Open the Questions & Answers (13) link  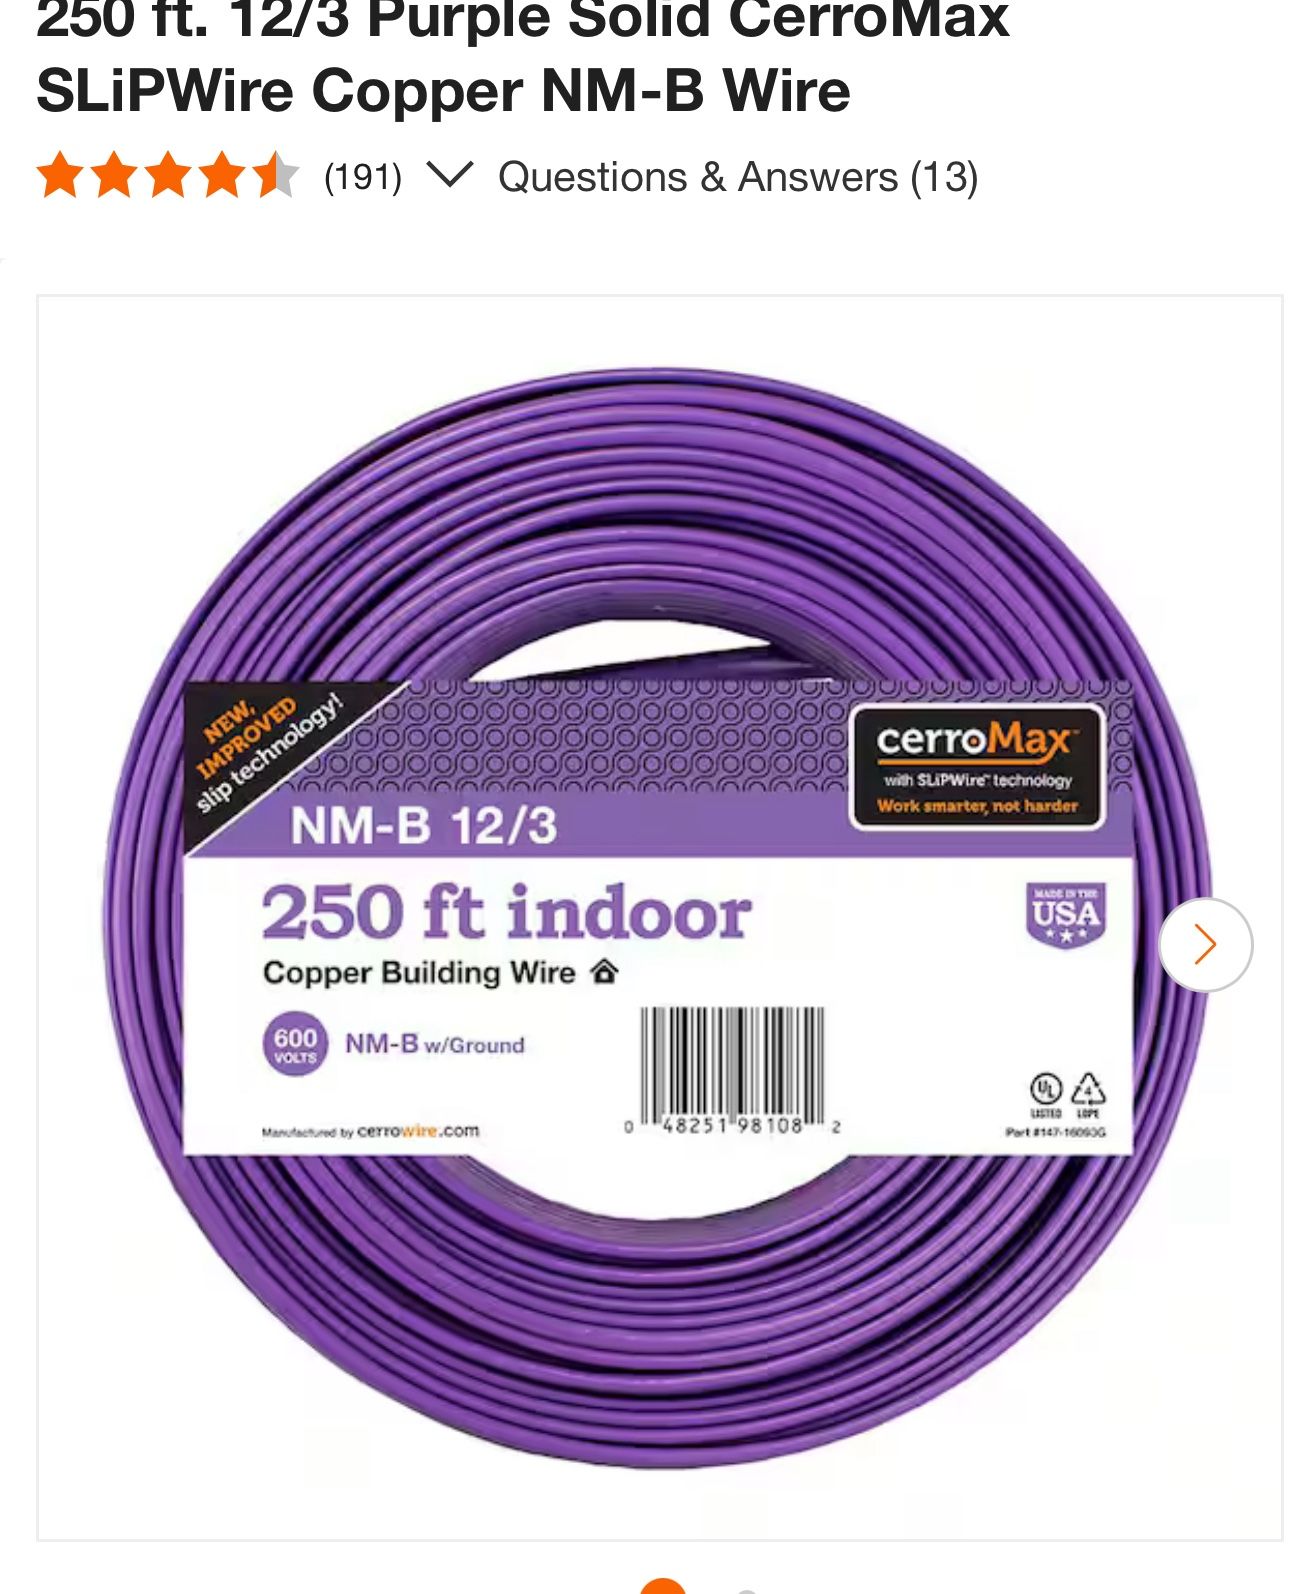coord(738,177)
